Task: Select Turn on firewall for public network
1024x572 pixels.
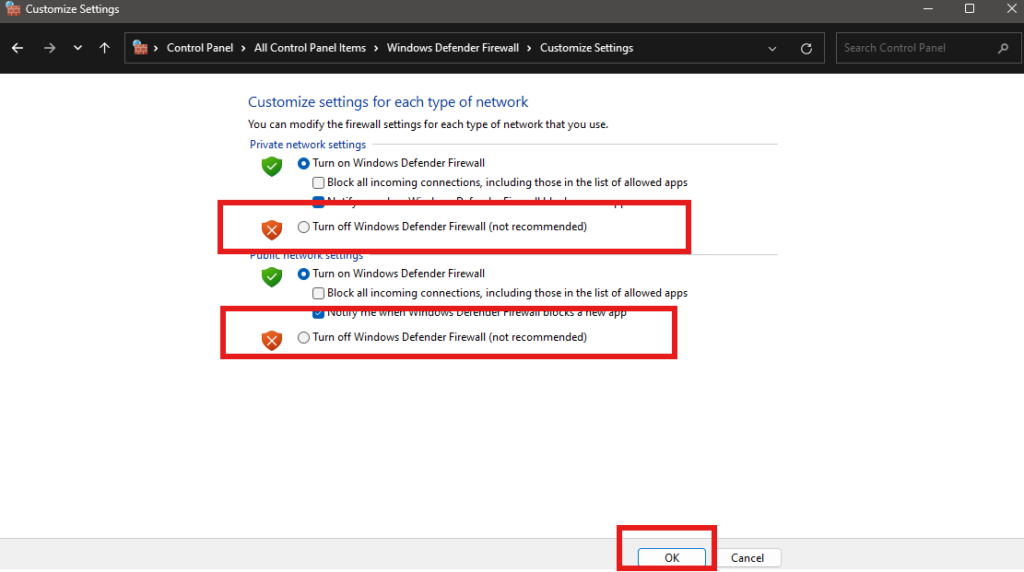Action: 304,274
